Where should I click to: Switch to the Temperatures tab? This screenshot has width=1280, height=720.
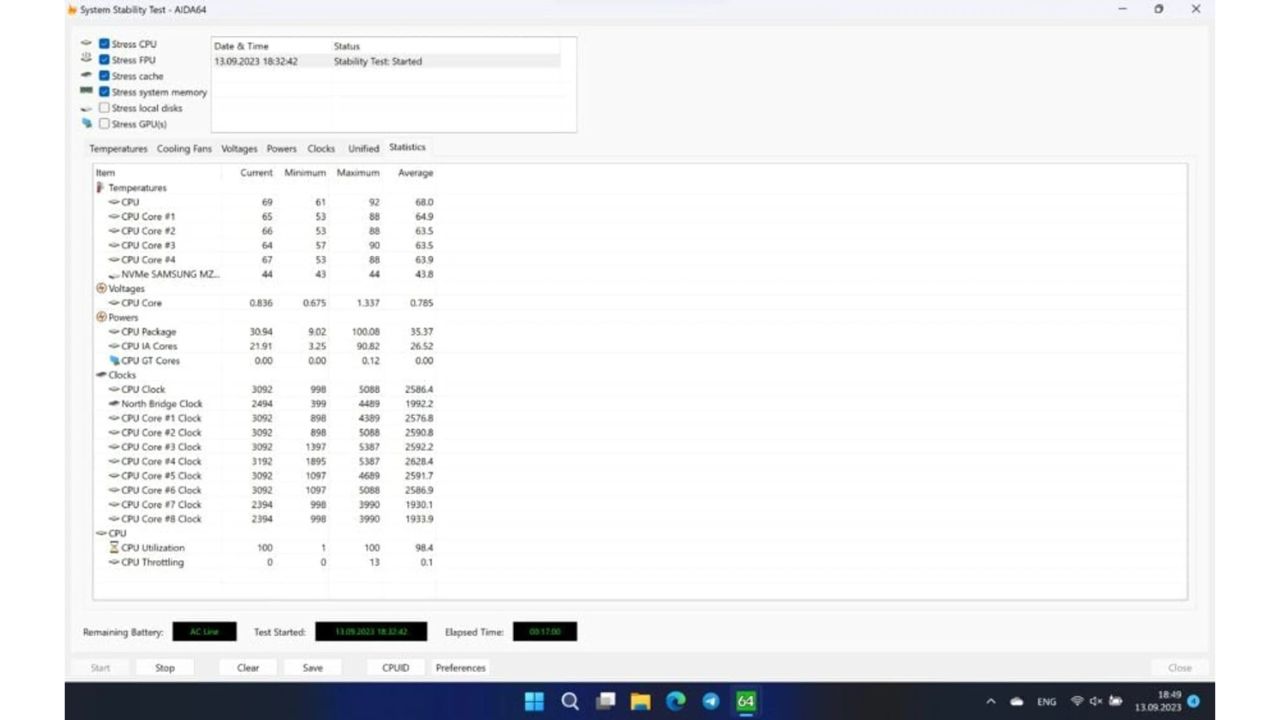[118, 148]
